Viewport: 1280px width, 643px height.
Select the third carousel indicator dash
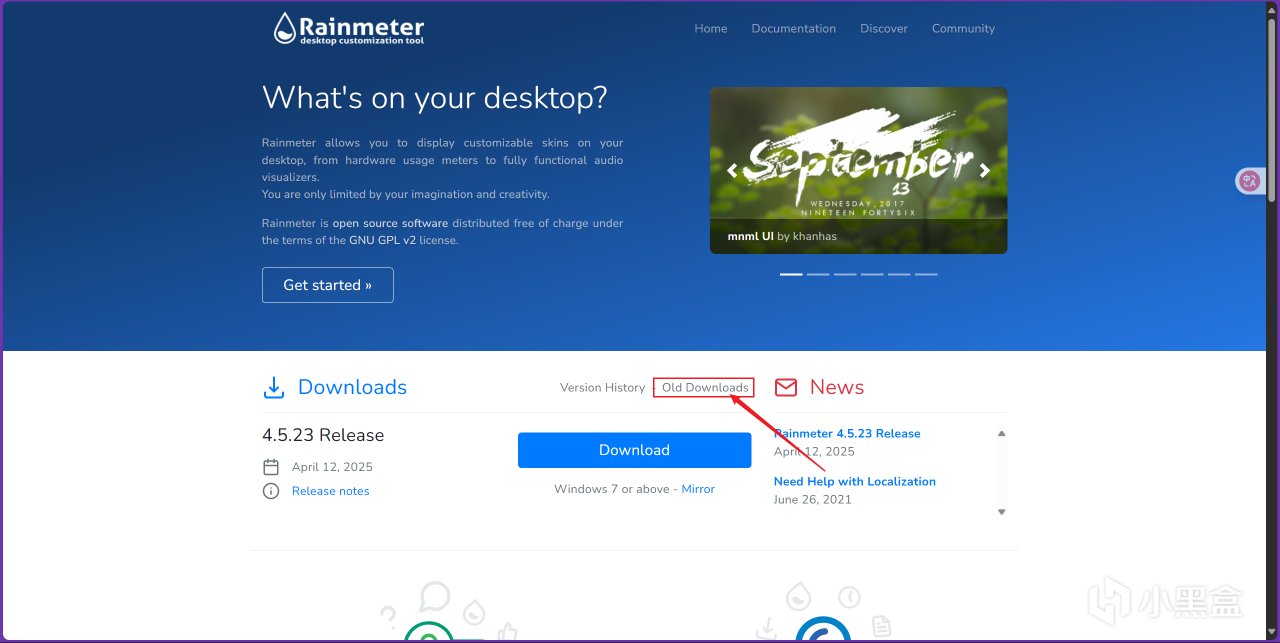pos(845,274)
